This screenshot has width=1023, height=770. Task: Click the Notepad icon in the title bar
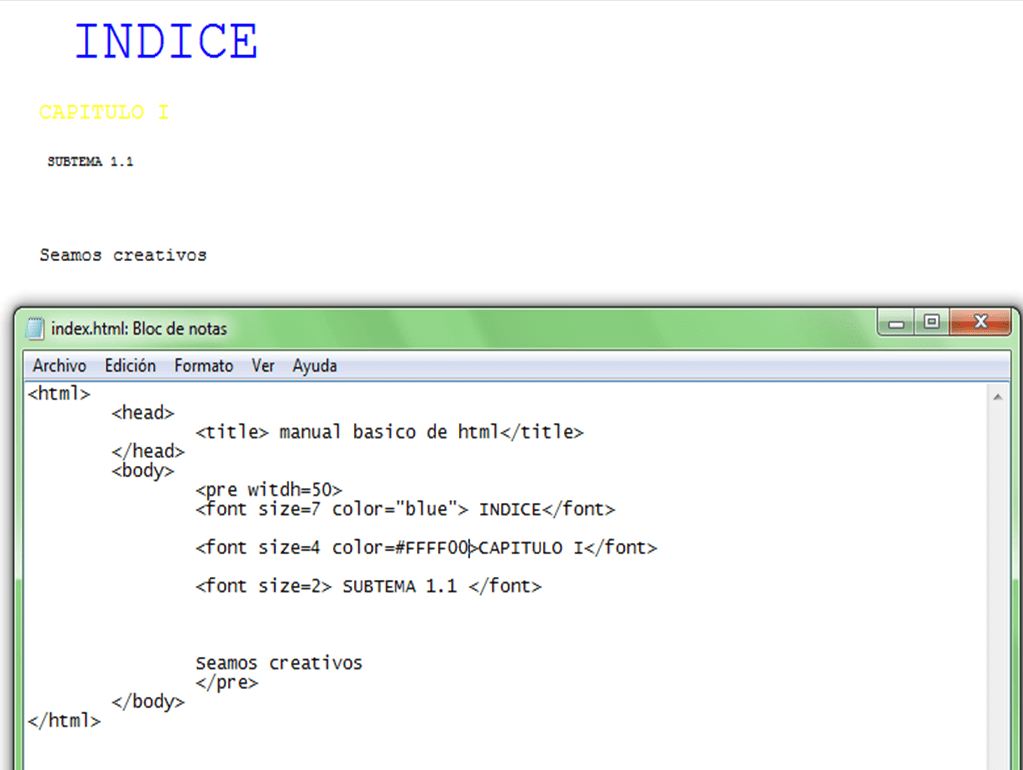tap(35, 329)
